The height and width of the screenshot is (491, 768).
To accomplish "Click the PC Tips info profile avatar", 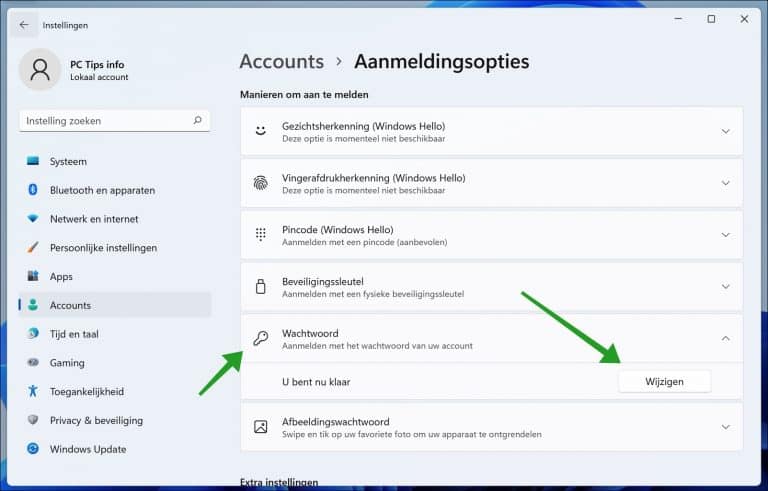I will (x=40, y=70).
